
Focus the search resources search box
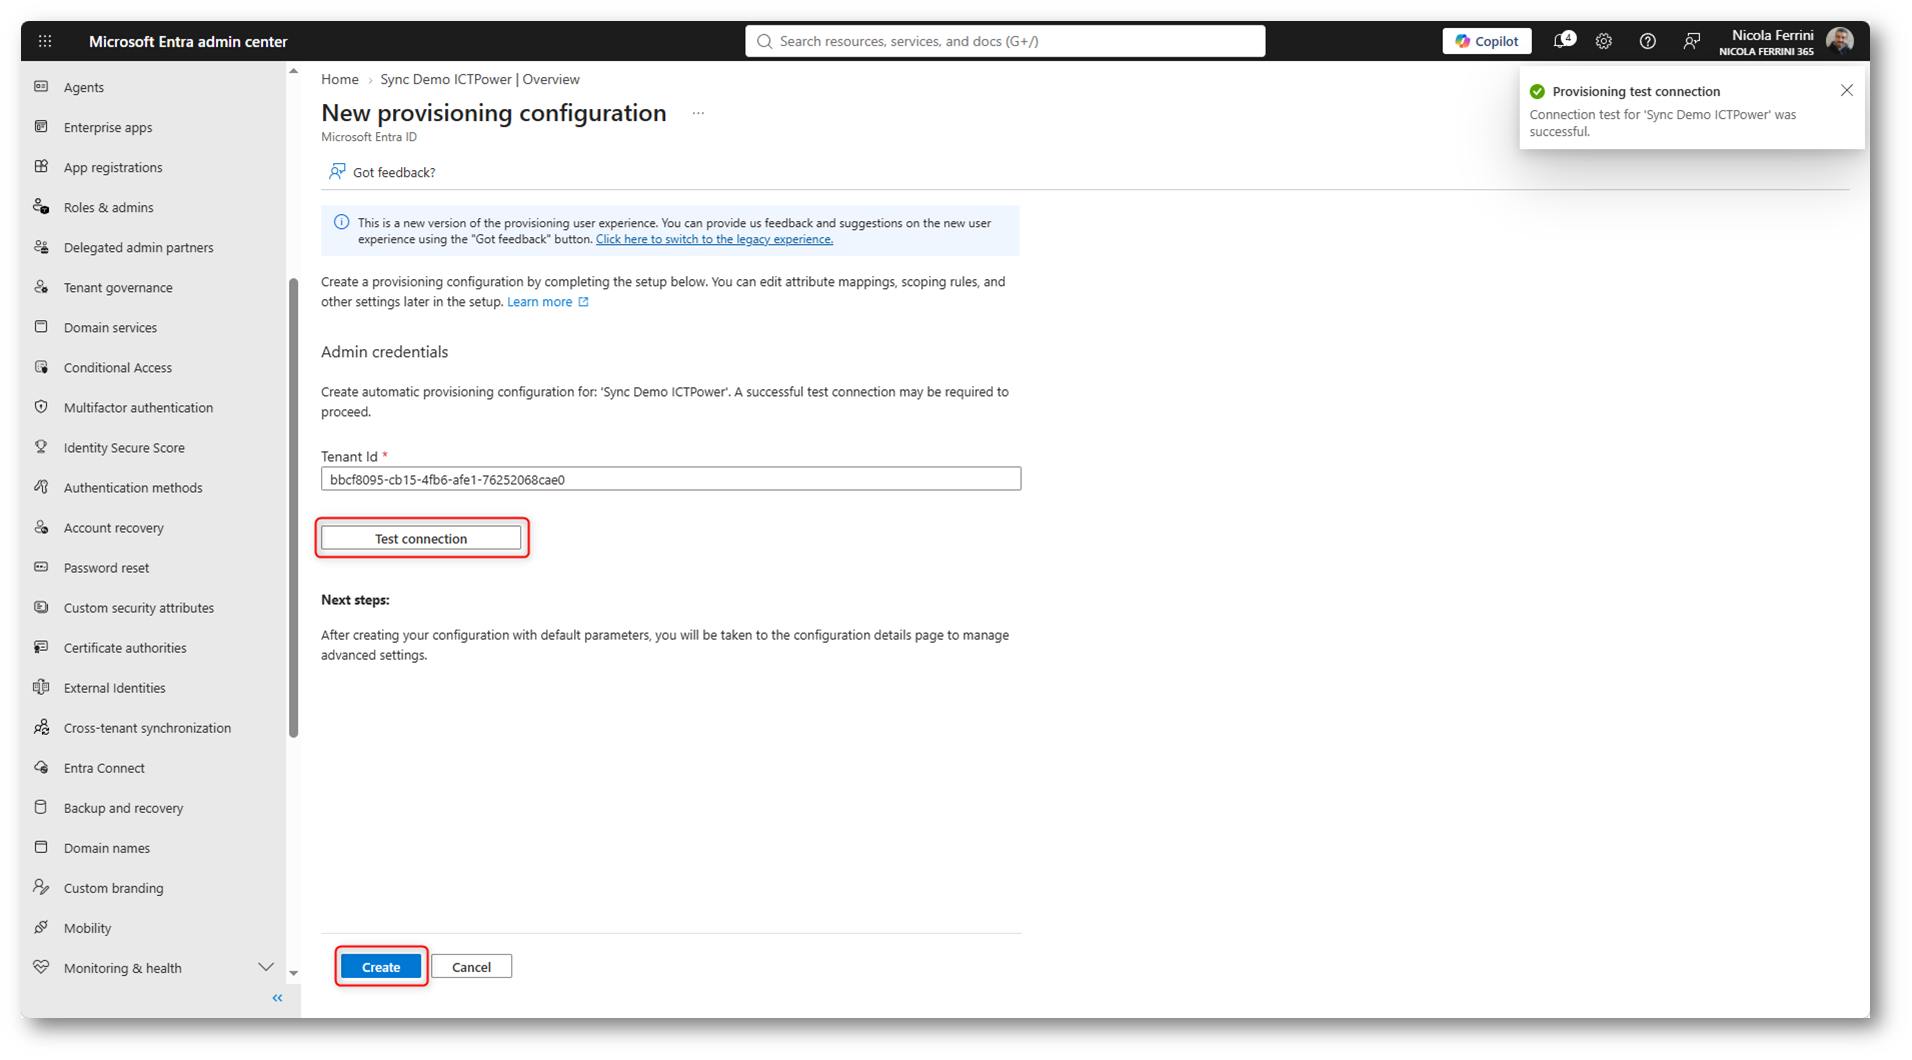[1005, 41]
